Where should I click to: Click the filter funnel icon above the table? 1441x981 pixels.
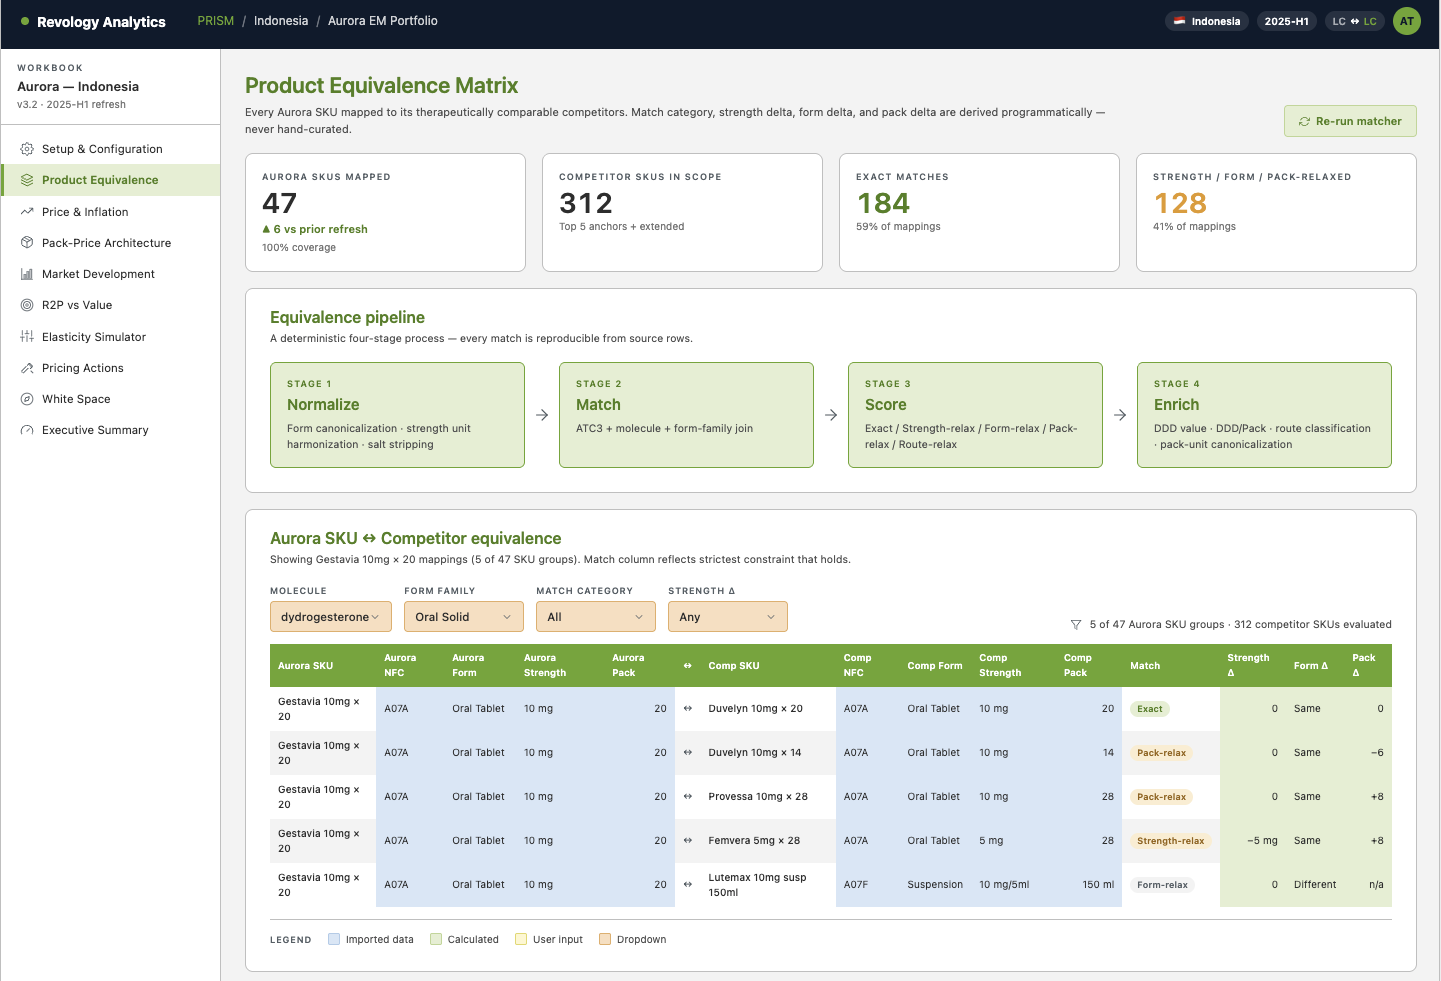(x=1076, y=625)
